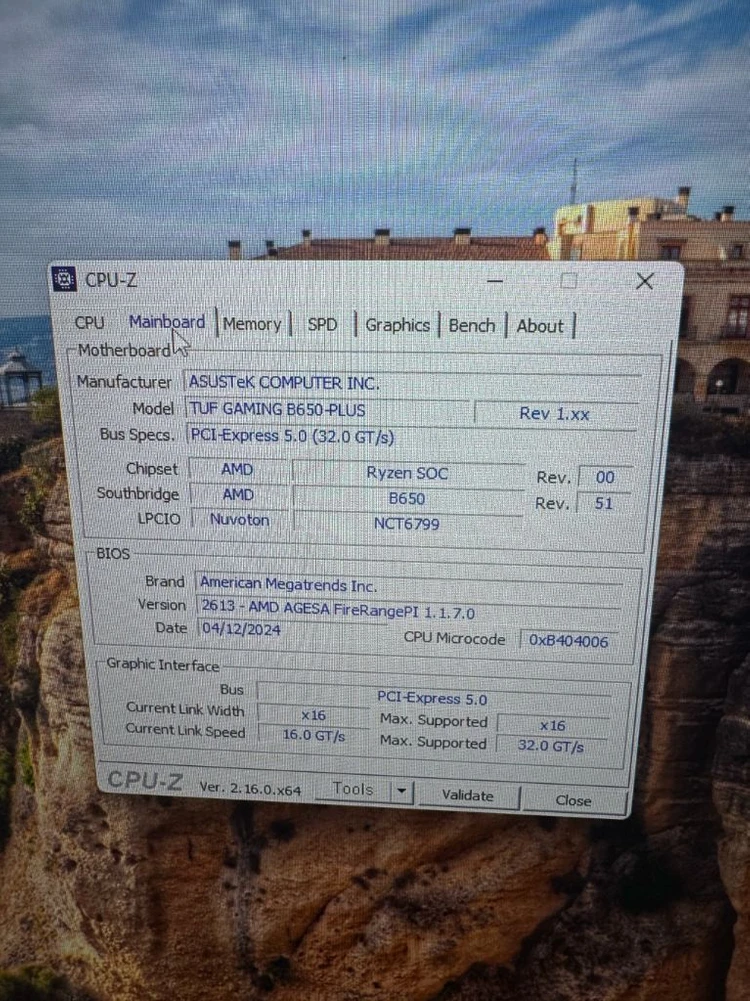Click the southbridge Rev. value 51
The width and height of the screenshot is (750, 1001).
click(x=603, y=503)
